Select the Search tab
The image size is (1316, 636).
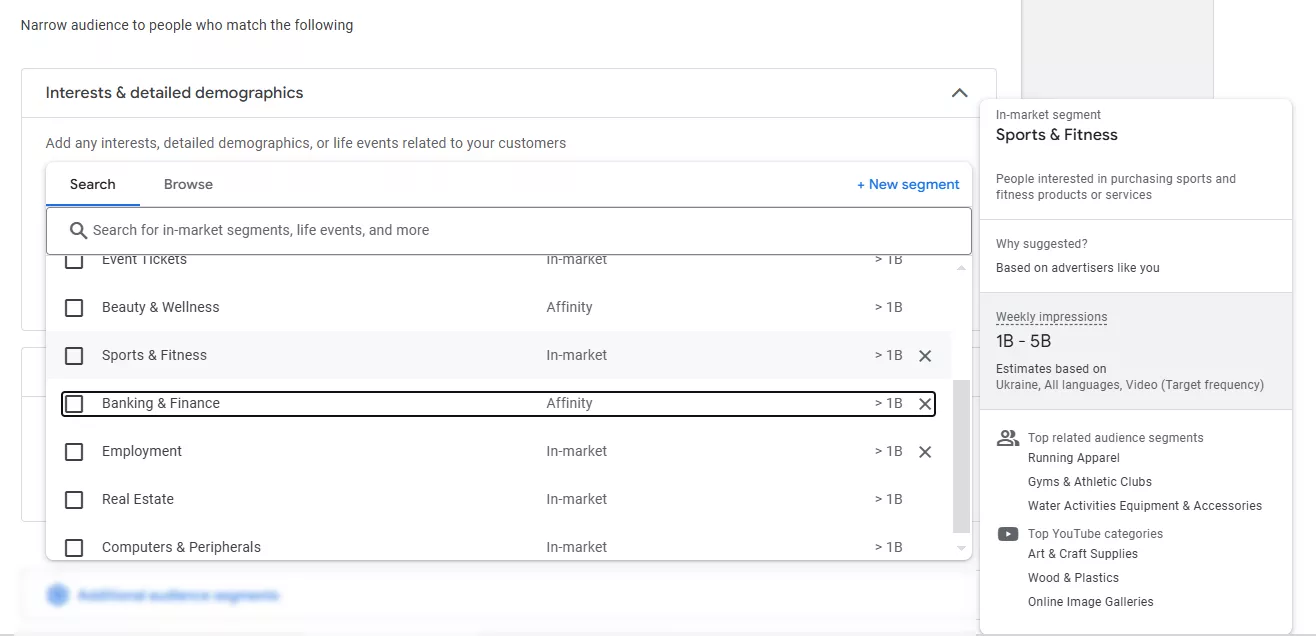click(92, 184)
